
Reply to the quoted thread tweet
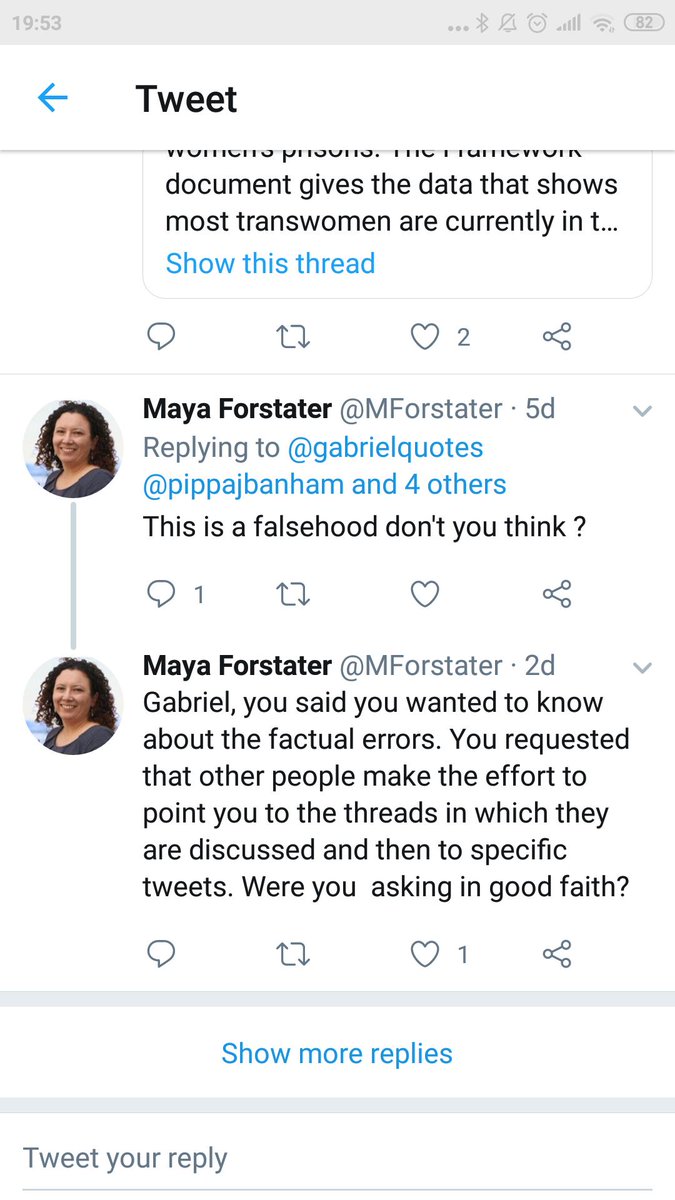tap(161, 337)
